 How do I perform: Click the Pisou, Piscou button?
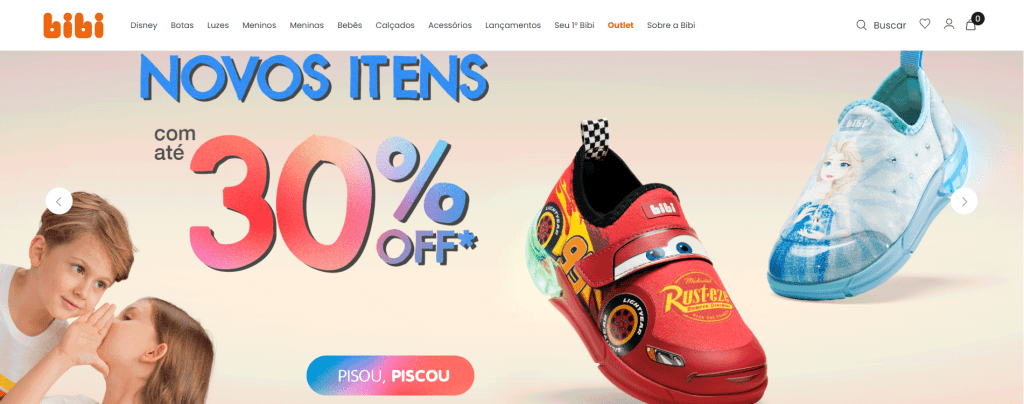pyautogui.click(x=391, y=375)
